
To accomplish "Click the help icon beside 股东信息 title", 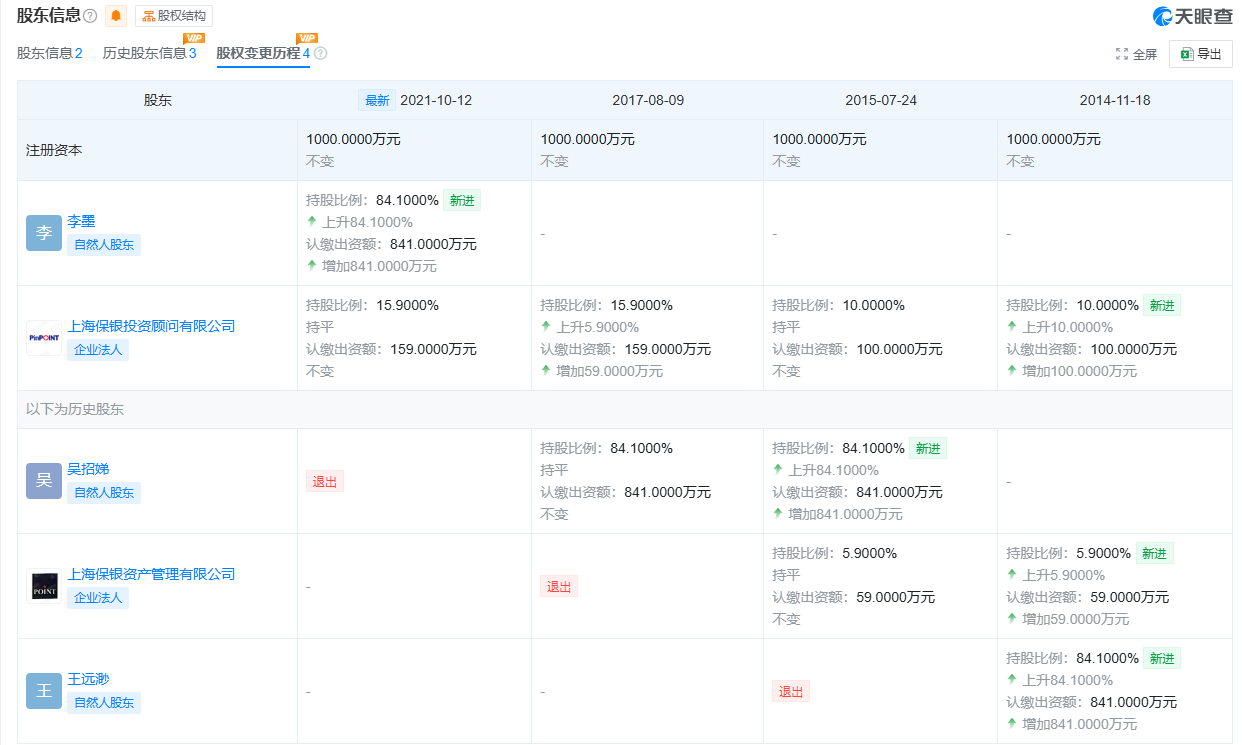I will pyautogui.click(x=89, y=15).
